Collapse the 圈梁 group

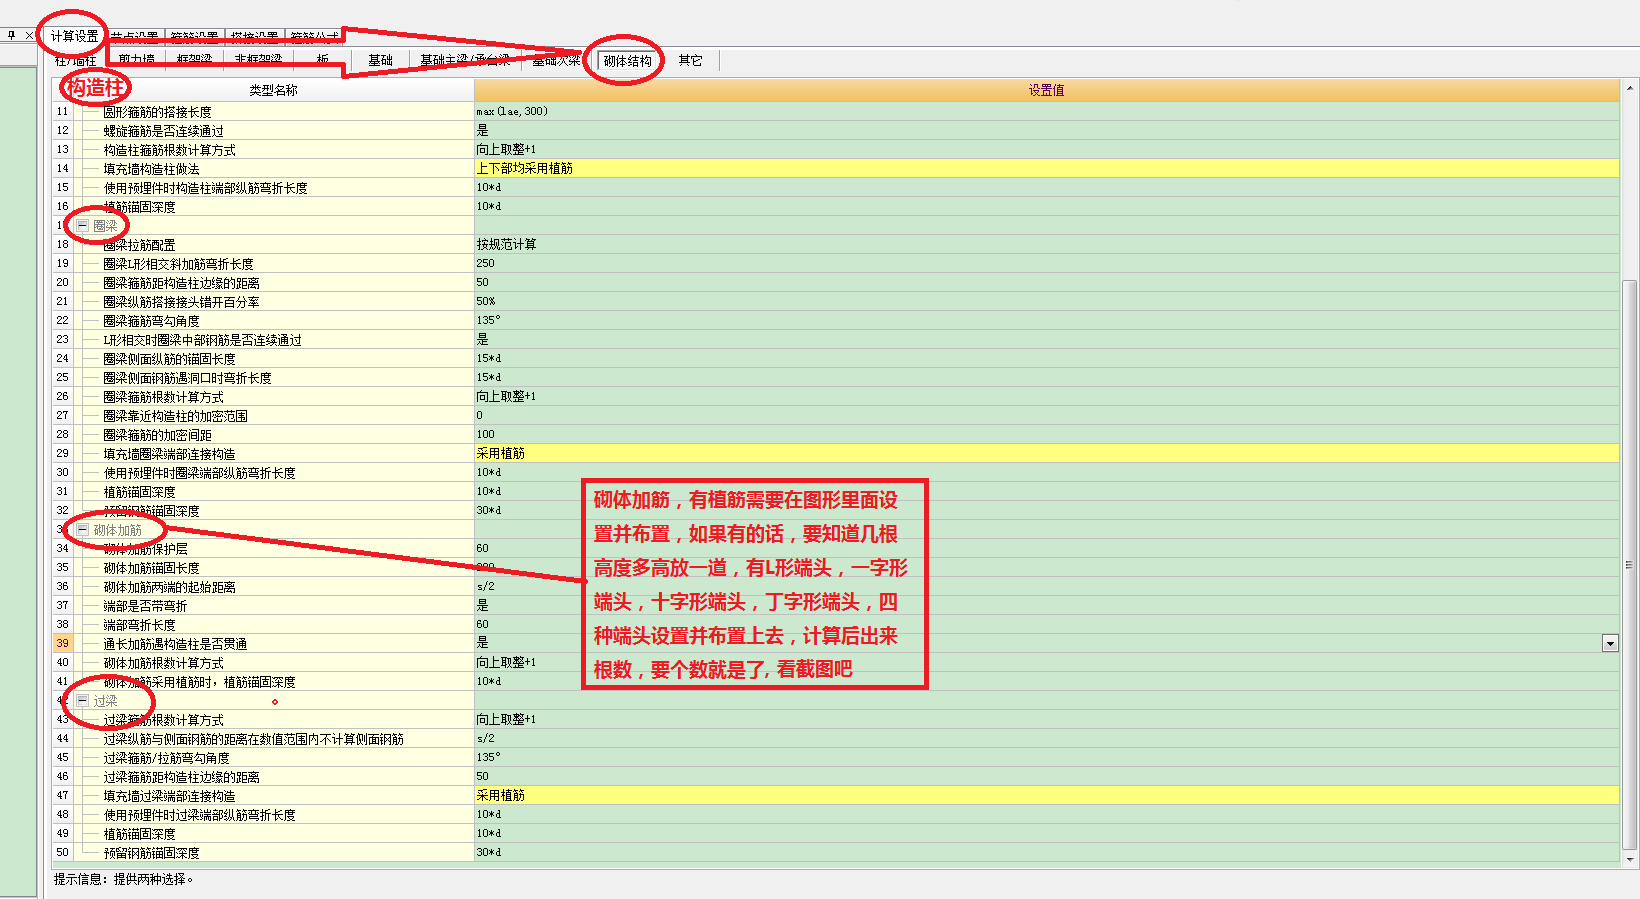point(83,226)
